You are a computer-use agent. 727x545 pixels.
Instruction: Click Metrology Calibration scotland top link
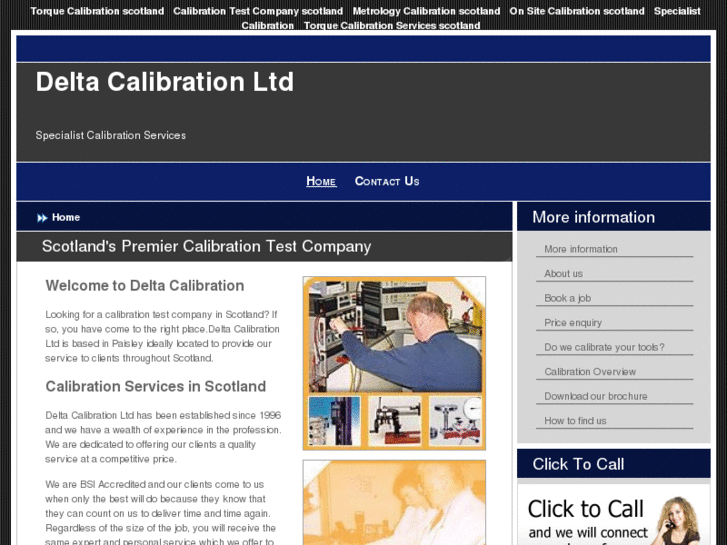click(x=426, y=11)
